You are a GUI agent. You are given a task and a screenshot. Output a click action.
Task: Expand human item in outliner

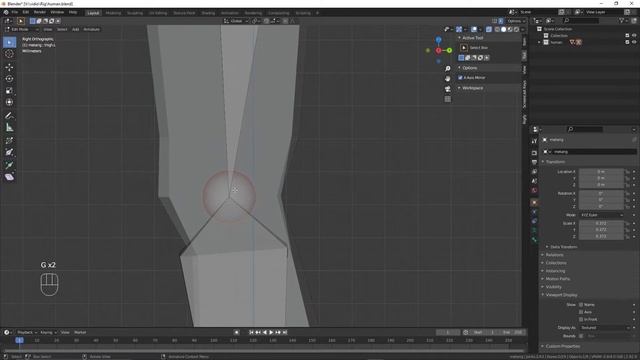539,42
